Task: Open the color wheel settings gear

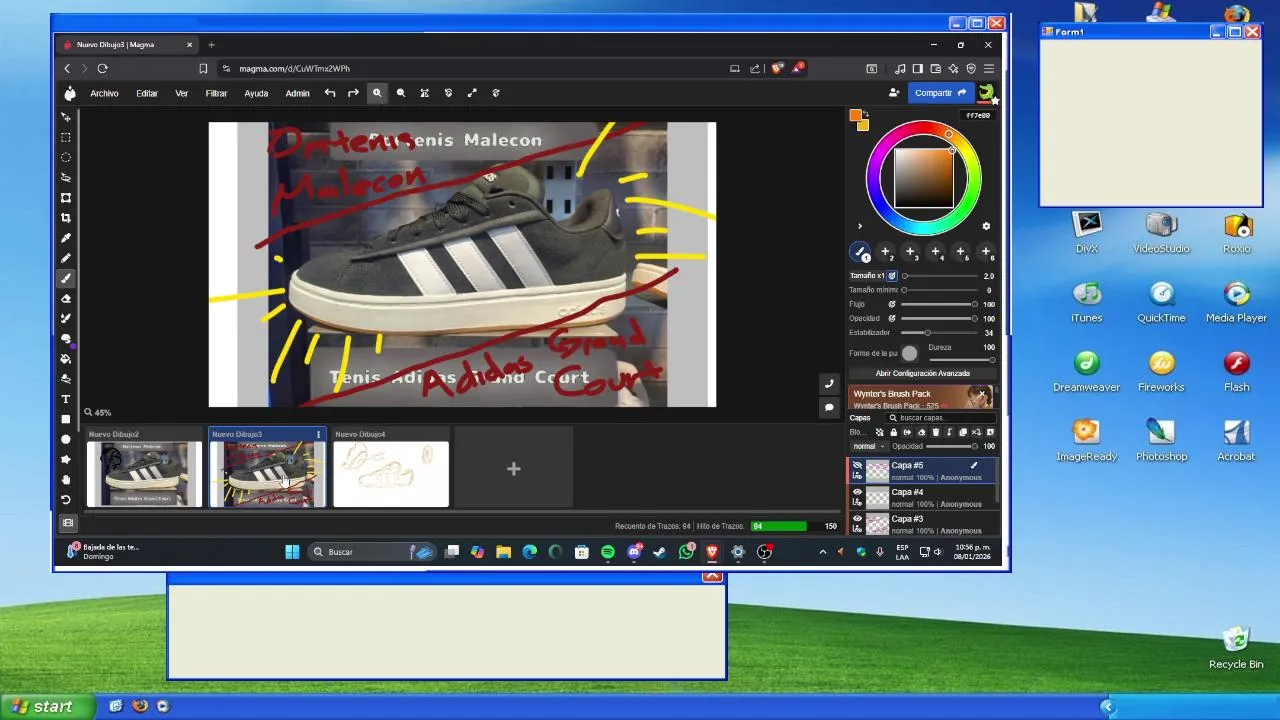Action: pos(986,226)
